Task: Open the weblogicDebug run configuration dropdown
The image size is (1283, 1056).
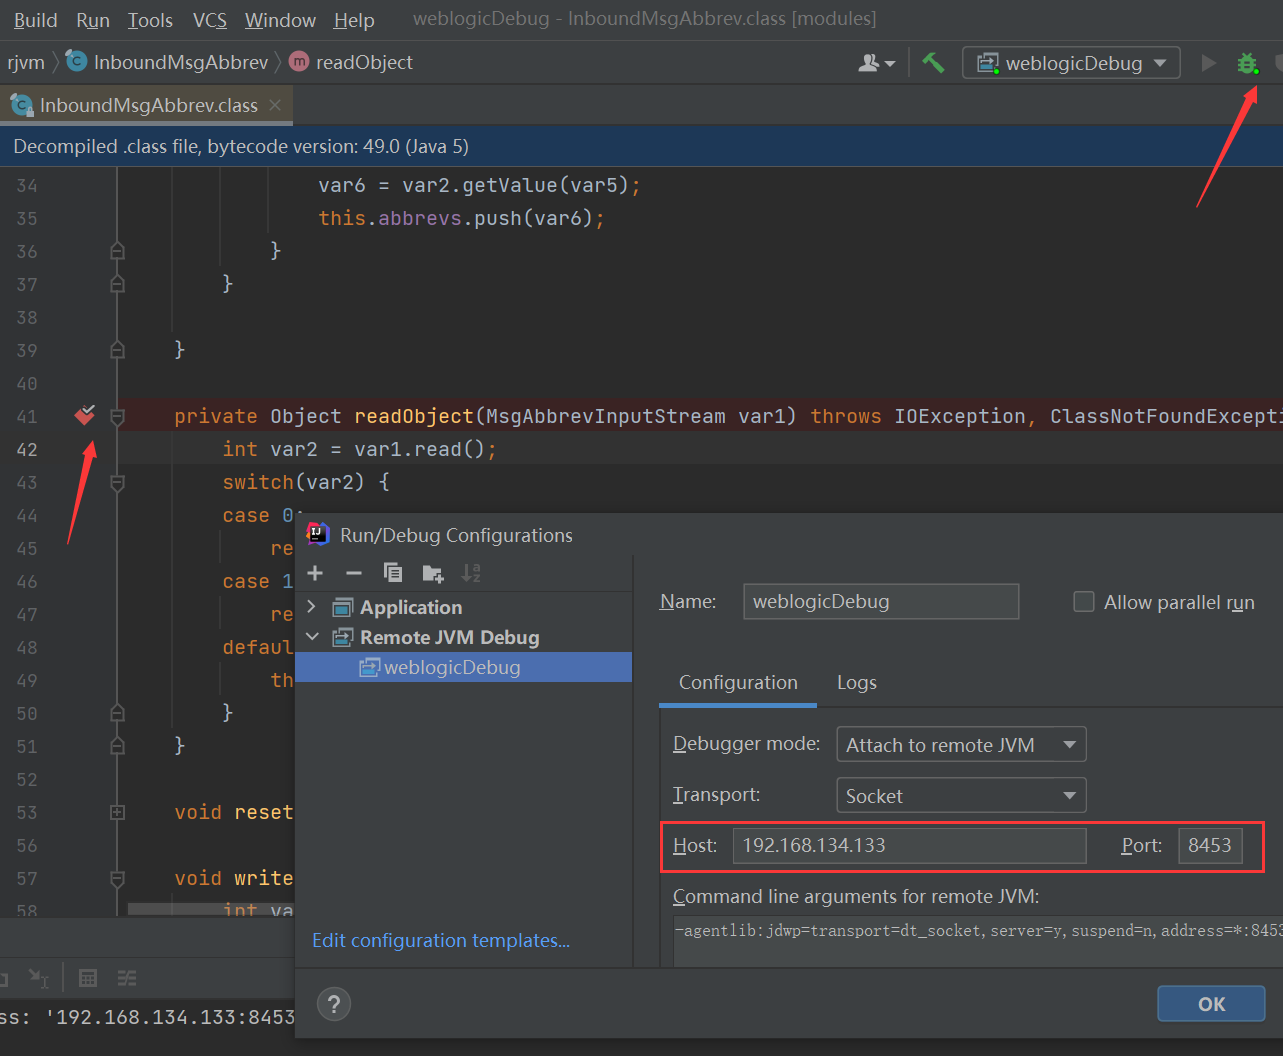Action: click(1071, 63)
